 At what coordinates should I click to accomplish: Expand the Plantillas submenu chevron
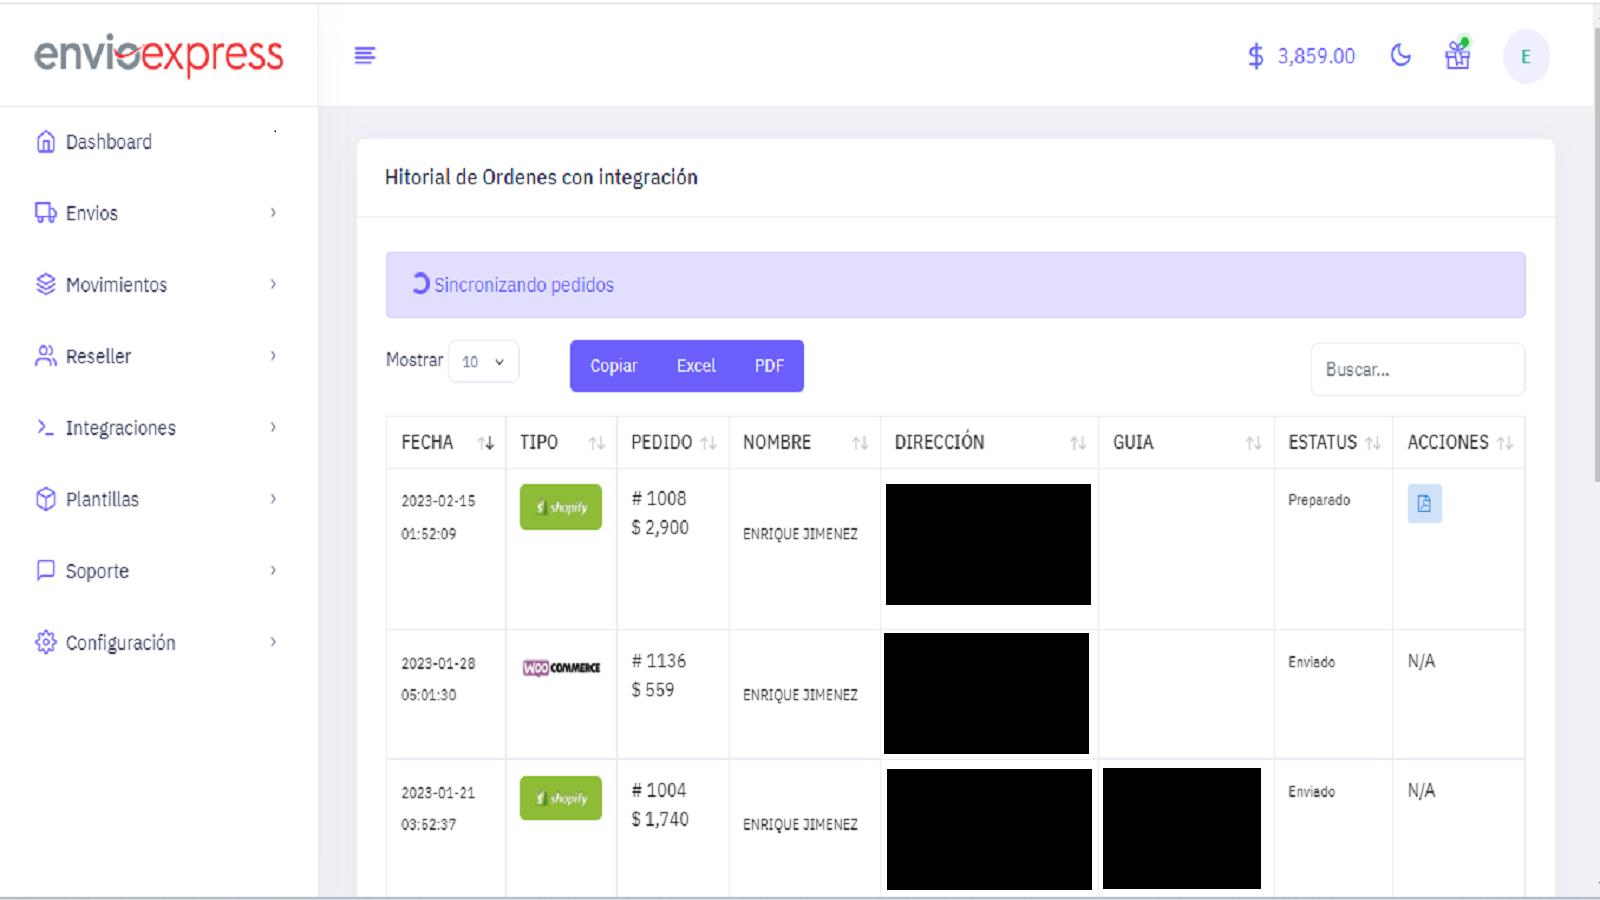tap(273, 498)
